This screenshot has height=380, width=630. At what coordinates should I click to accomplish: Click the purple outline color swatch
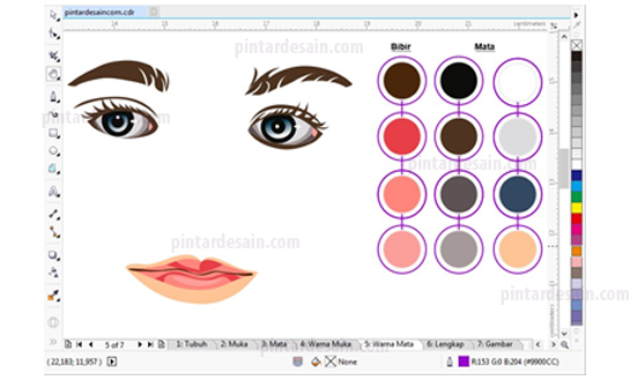tap(464, 362)
